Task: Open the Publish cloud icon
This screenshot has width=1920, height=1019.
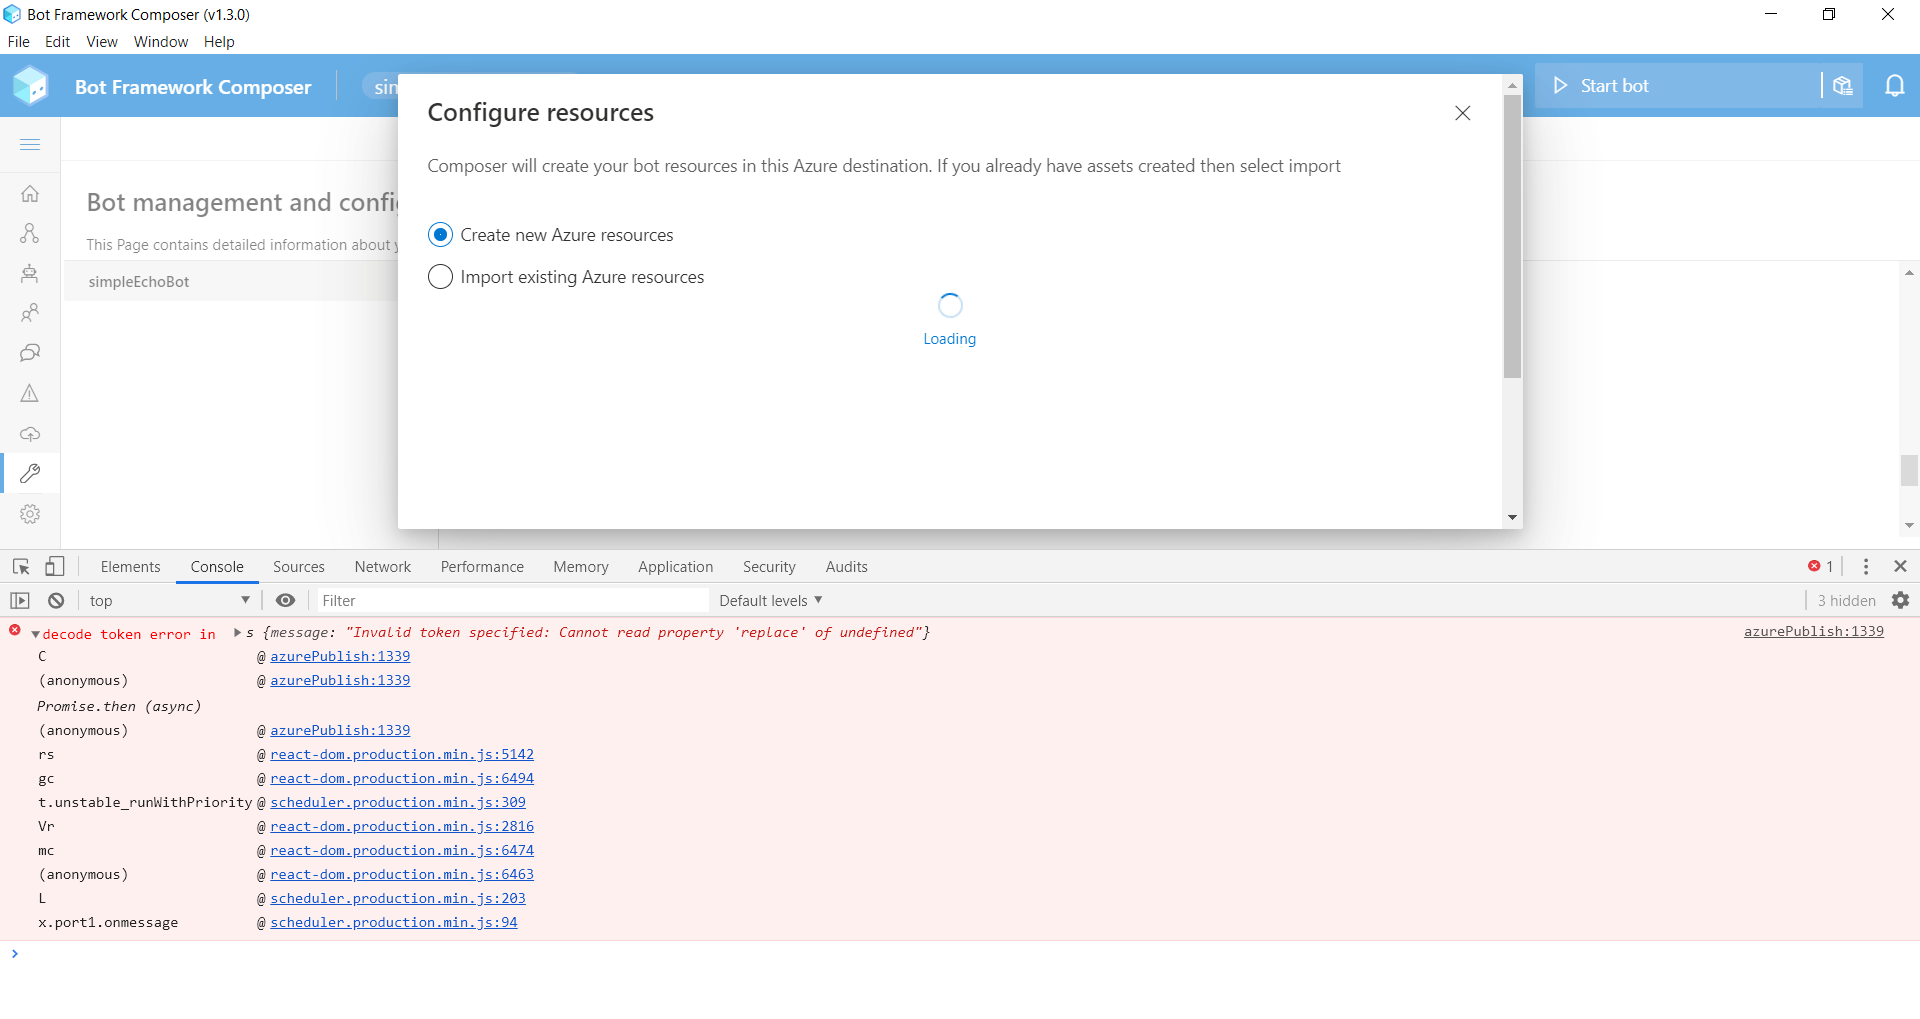Action: tap(30, 434)
